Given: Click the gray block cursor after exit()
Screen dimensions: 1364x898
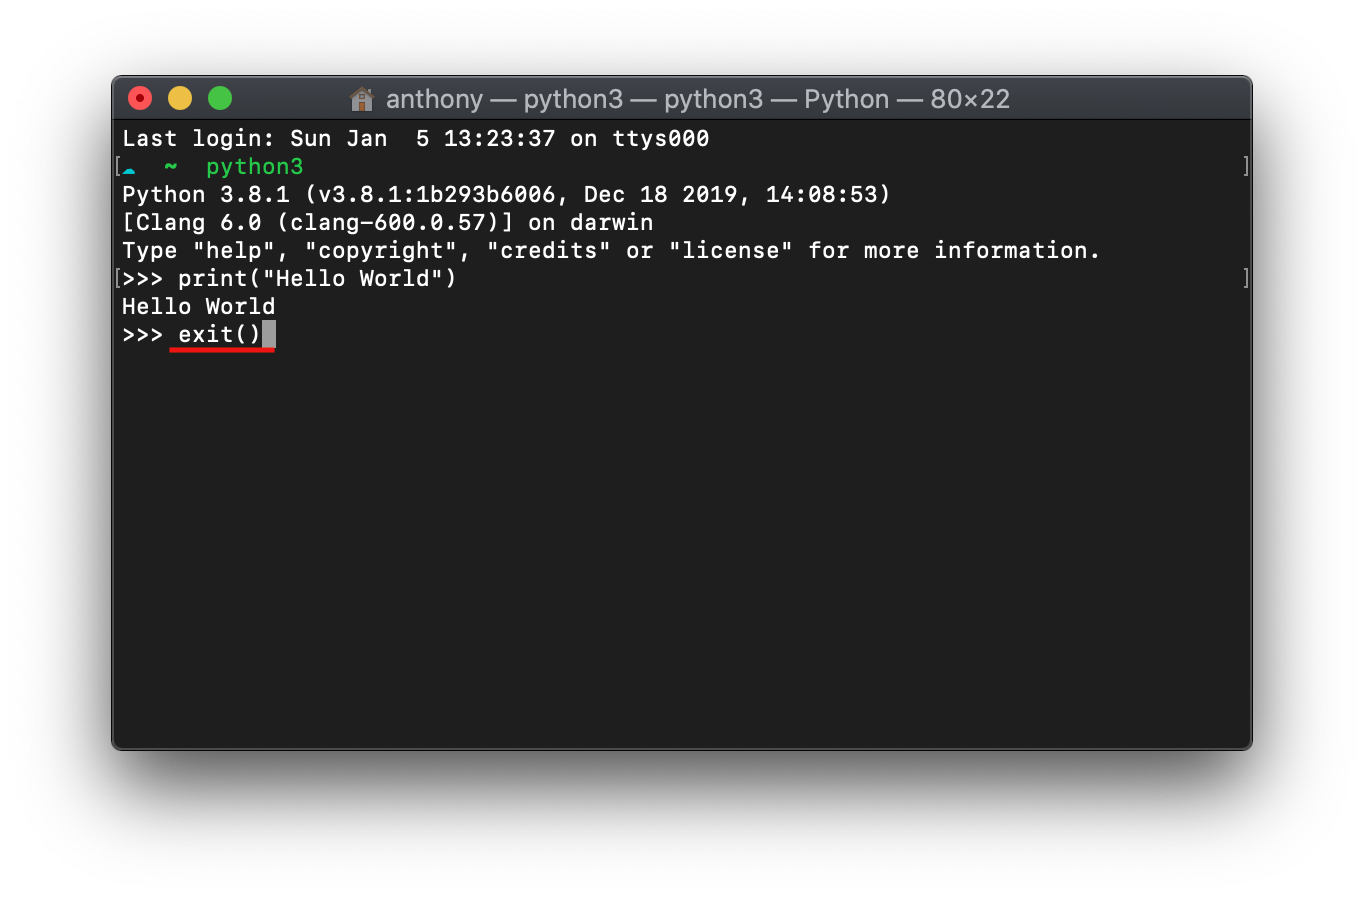Looking at the screenshot, I should click(269, 335).
